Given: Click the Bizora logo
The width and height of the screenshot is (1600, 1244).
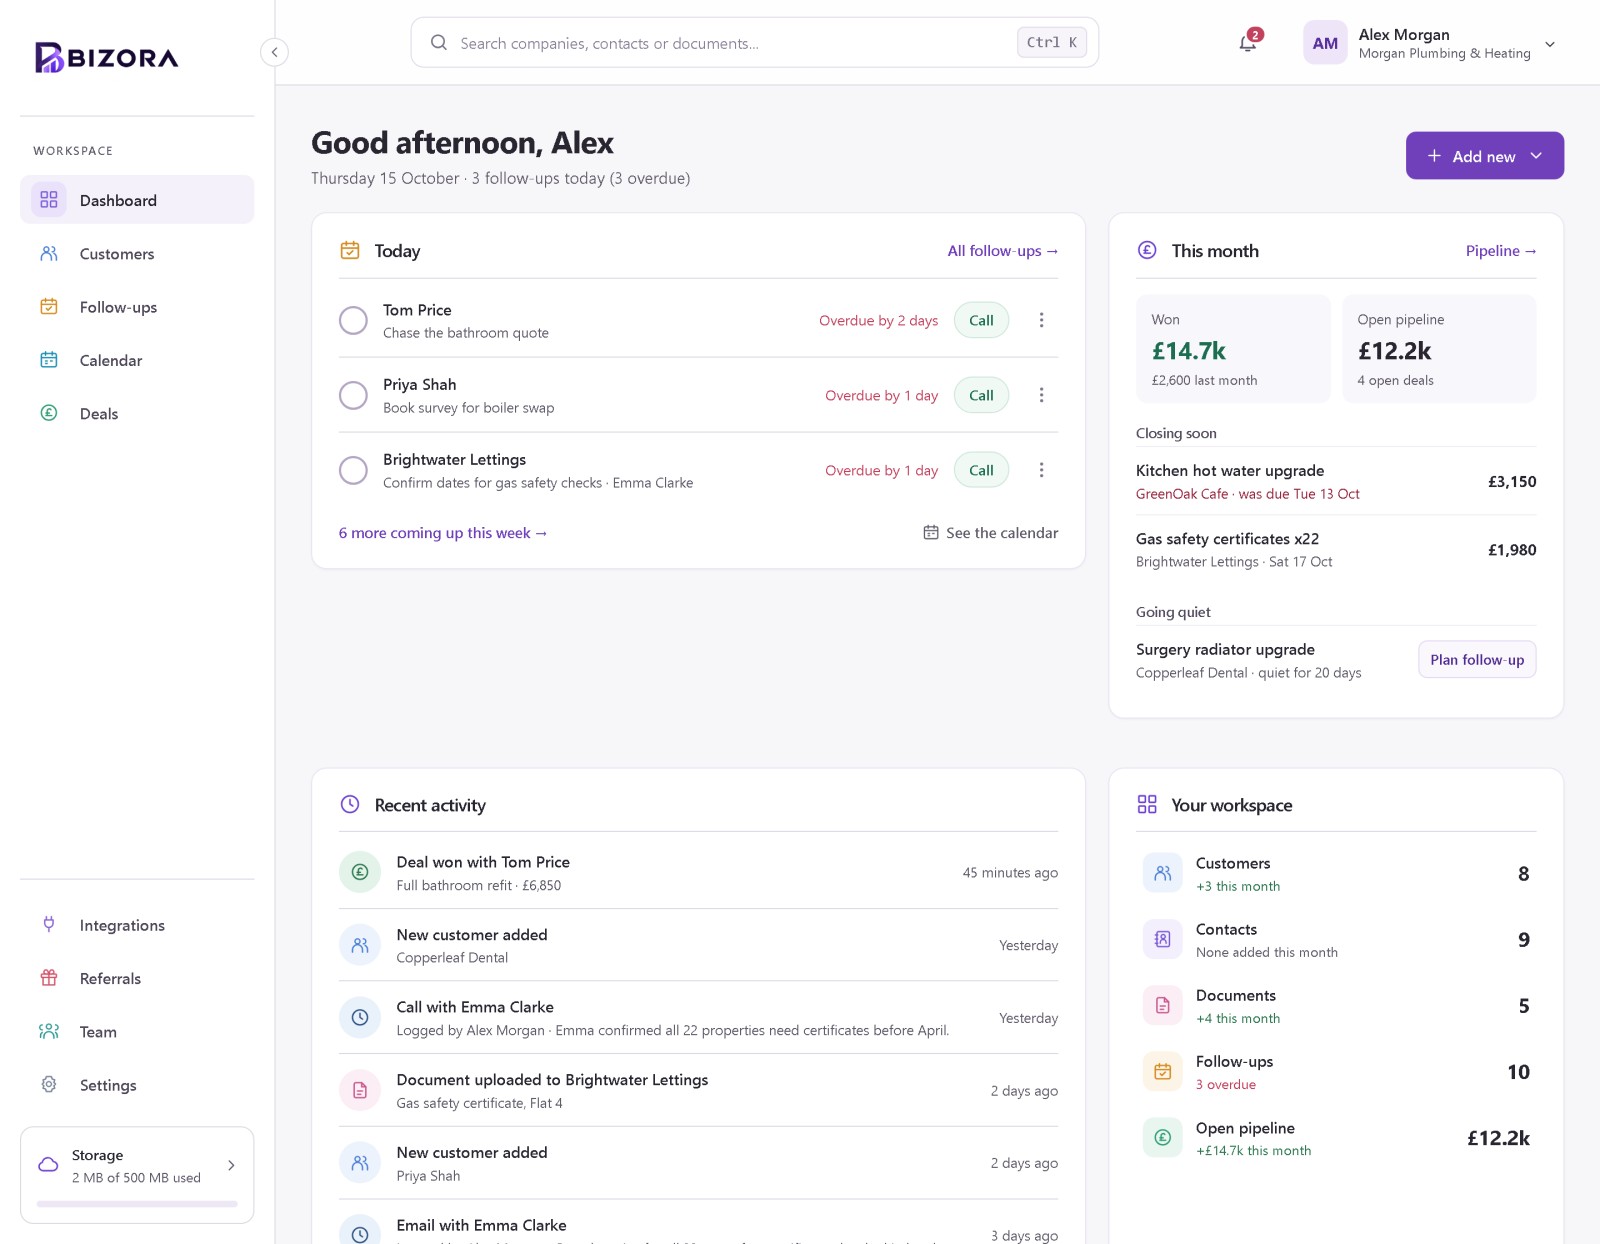Looking at the screenshot, I should (x=107, y=58).
